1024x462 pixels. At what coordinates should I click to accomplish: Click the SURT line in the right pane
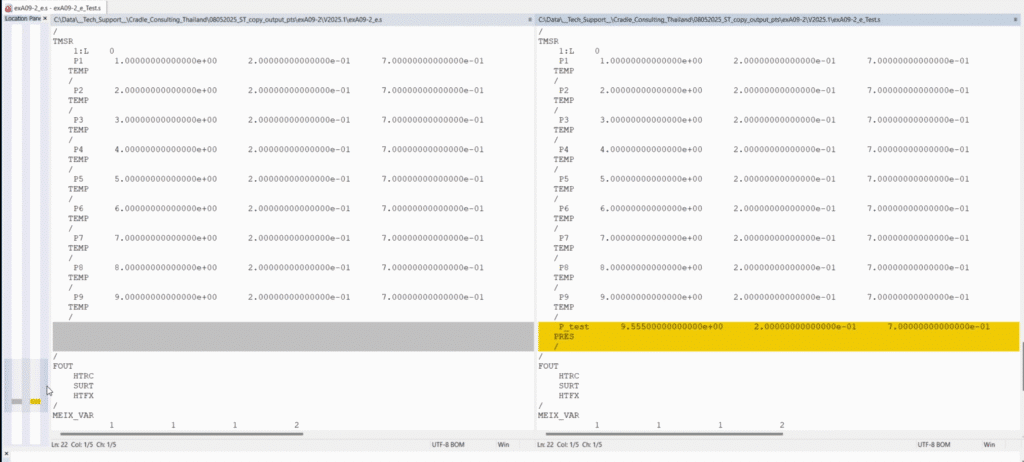[x=569, y=386]
